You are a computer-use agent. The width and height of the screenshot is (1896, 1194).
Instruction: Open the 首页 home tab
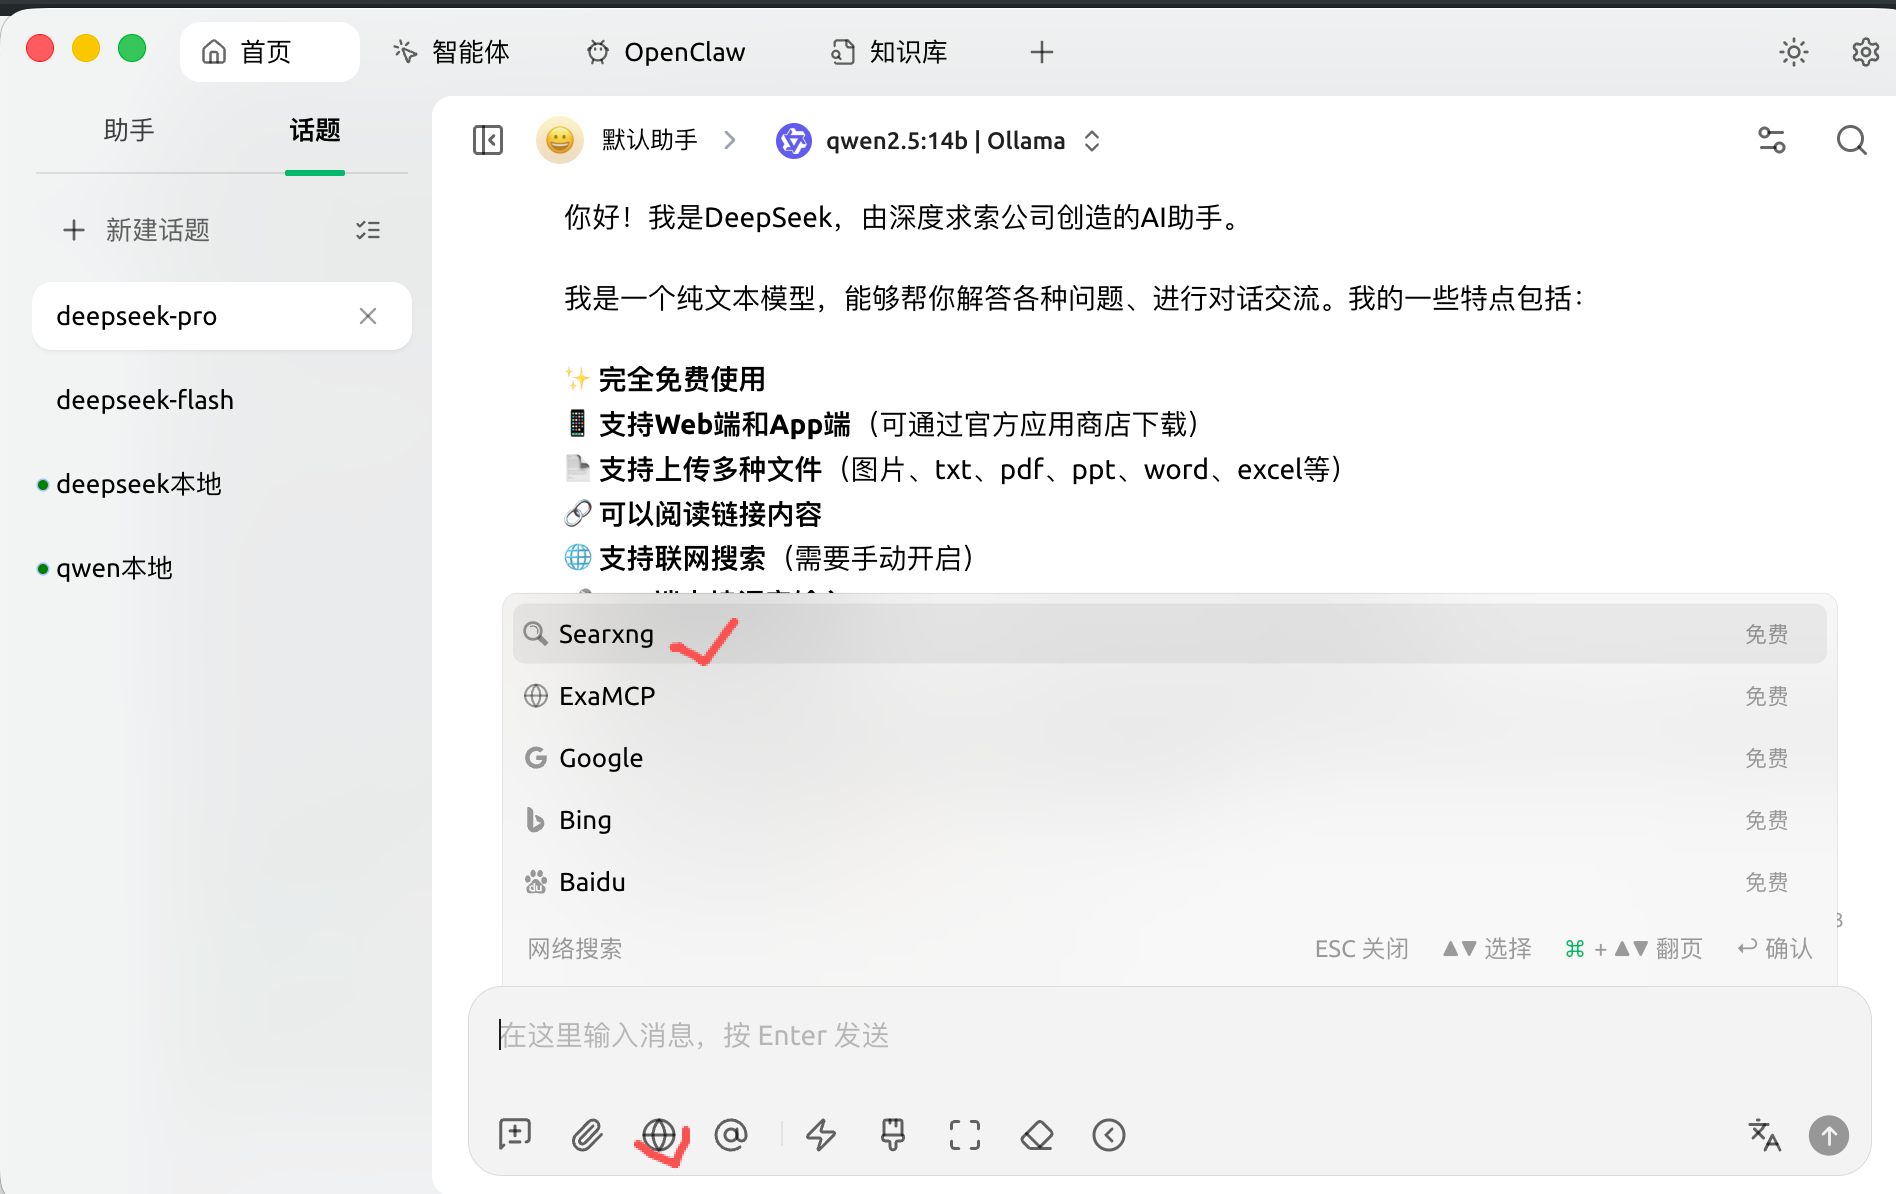[269, 52]
